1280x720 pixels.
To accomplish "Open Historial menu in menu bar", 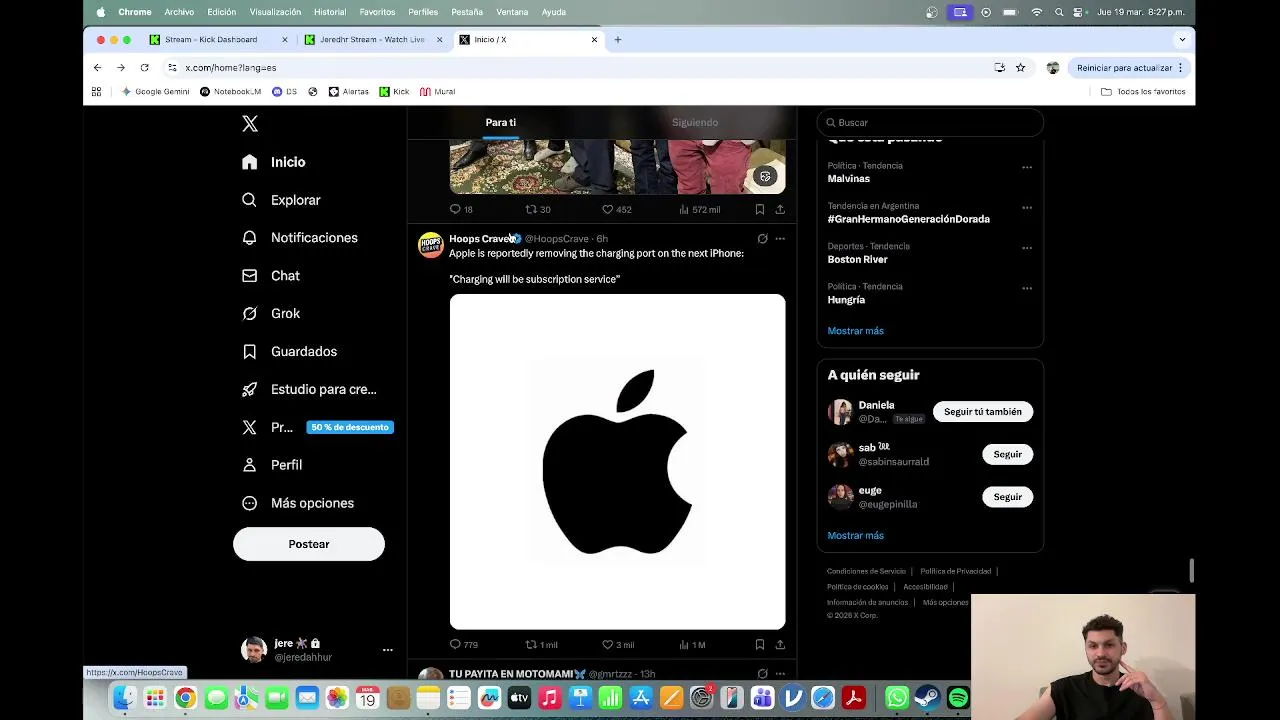I will pyautogui.click(x=330, y=12).
